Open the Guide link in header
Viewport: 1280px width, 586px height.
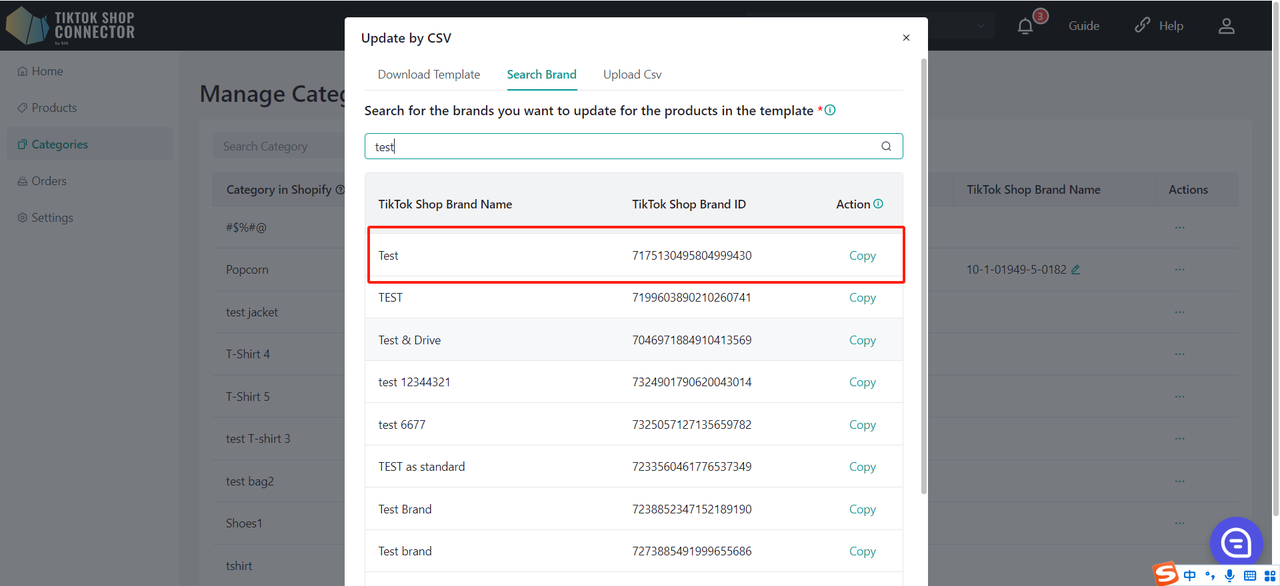coord(1084,26)
